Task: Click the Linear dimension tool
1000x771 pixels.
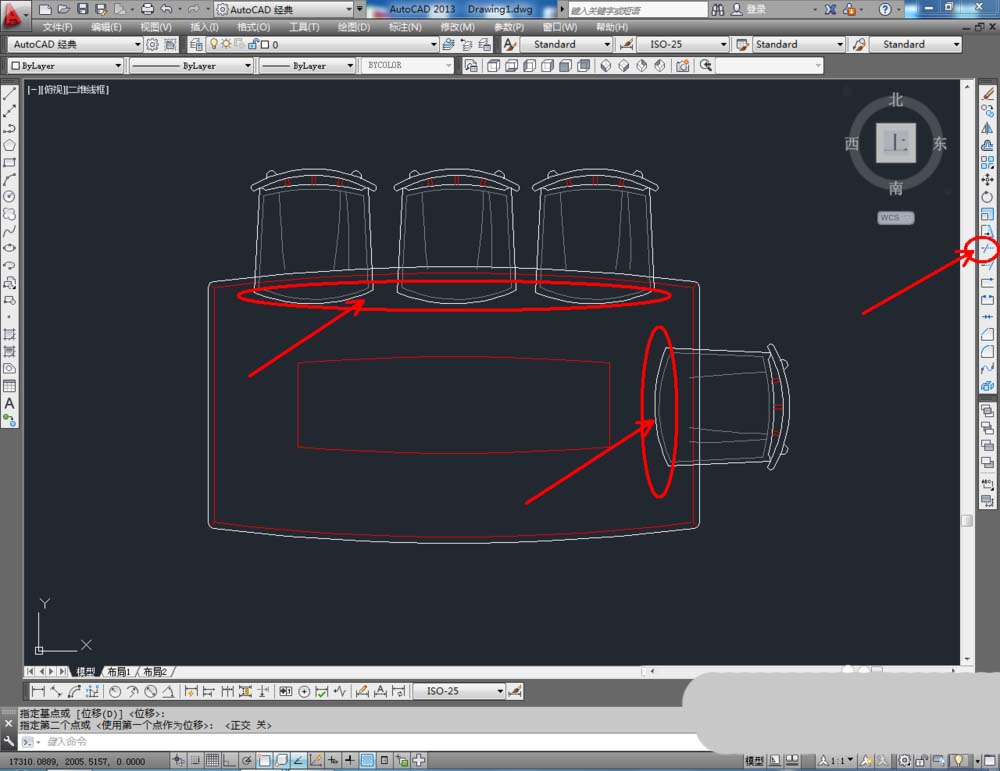Action: coord(38,691)
